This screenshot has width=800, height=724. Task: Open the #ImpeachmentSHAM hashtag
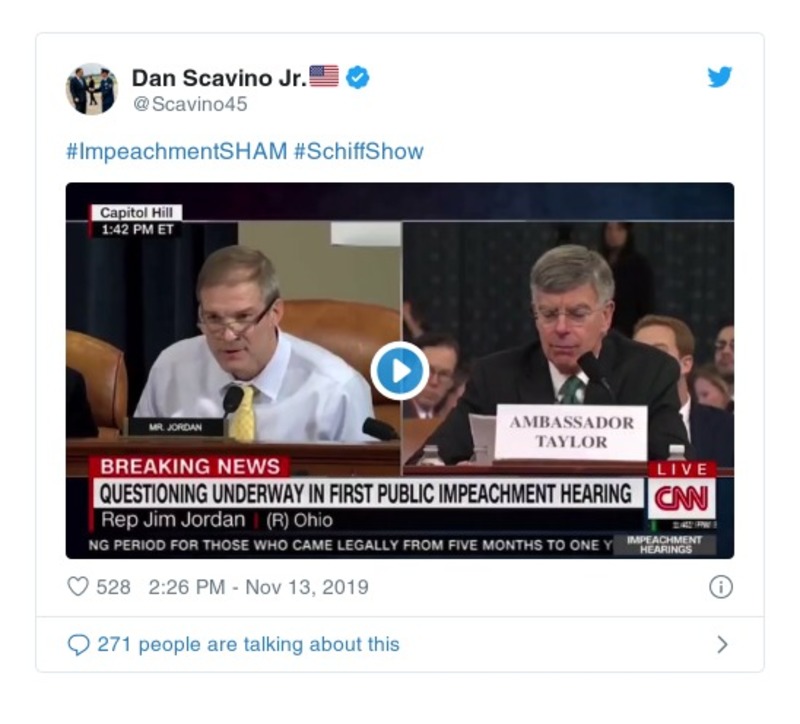pyautogui.click(x=176, y=151)
